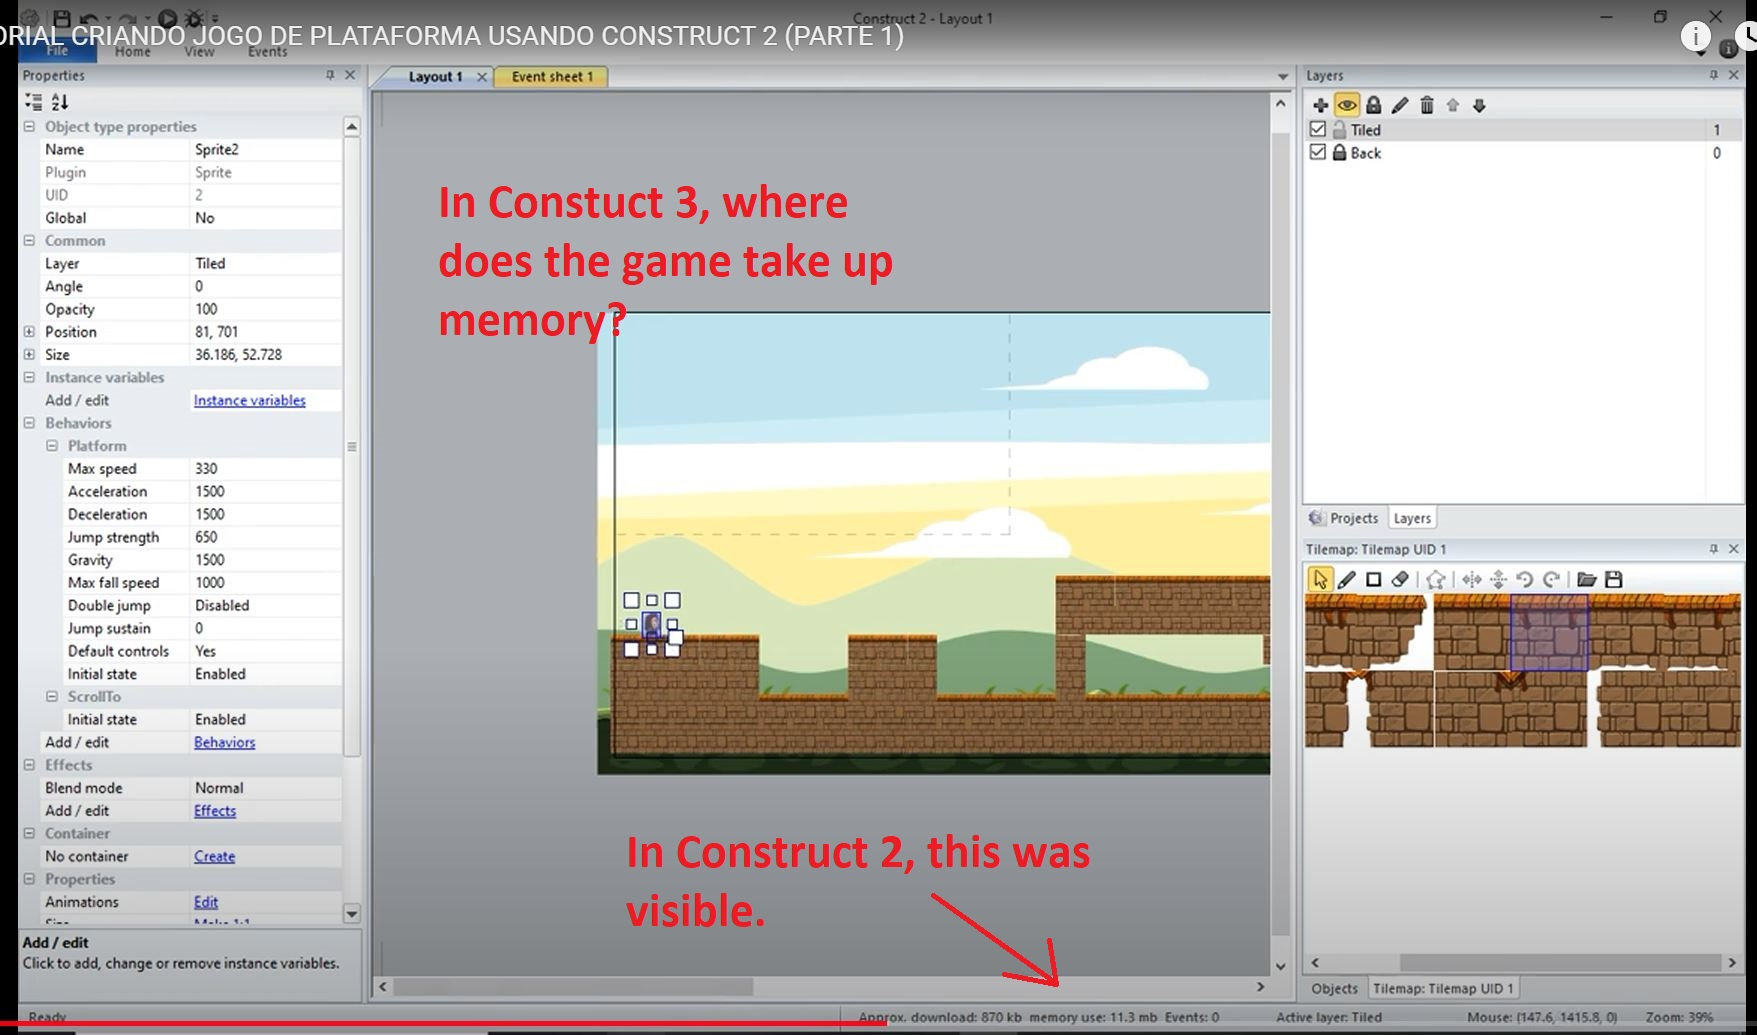Undo using the quick access toolbar

coord(89,18)
